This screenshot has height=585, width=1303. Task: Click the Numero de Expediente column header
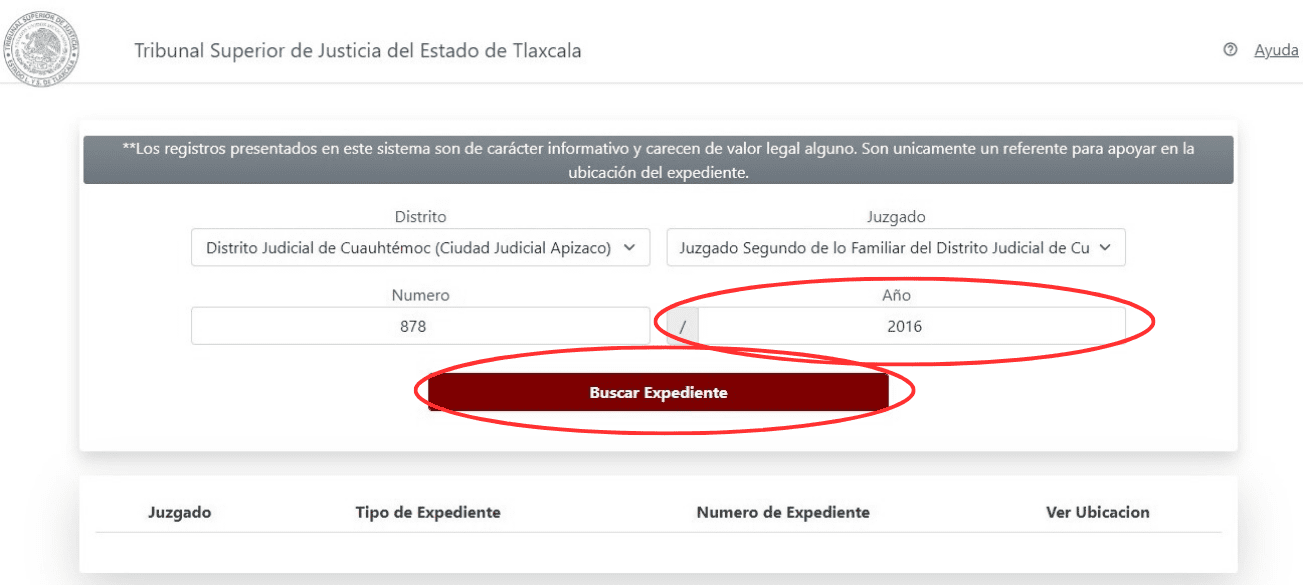point(783,511)
